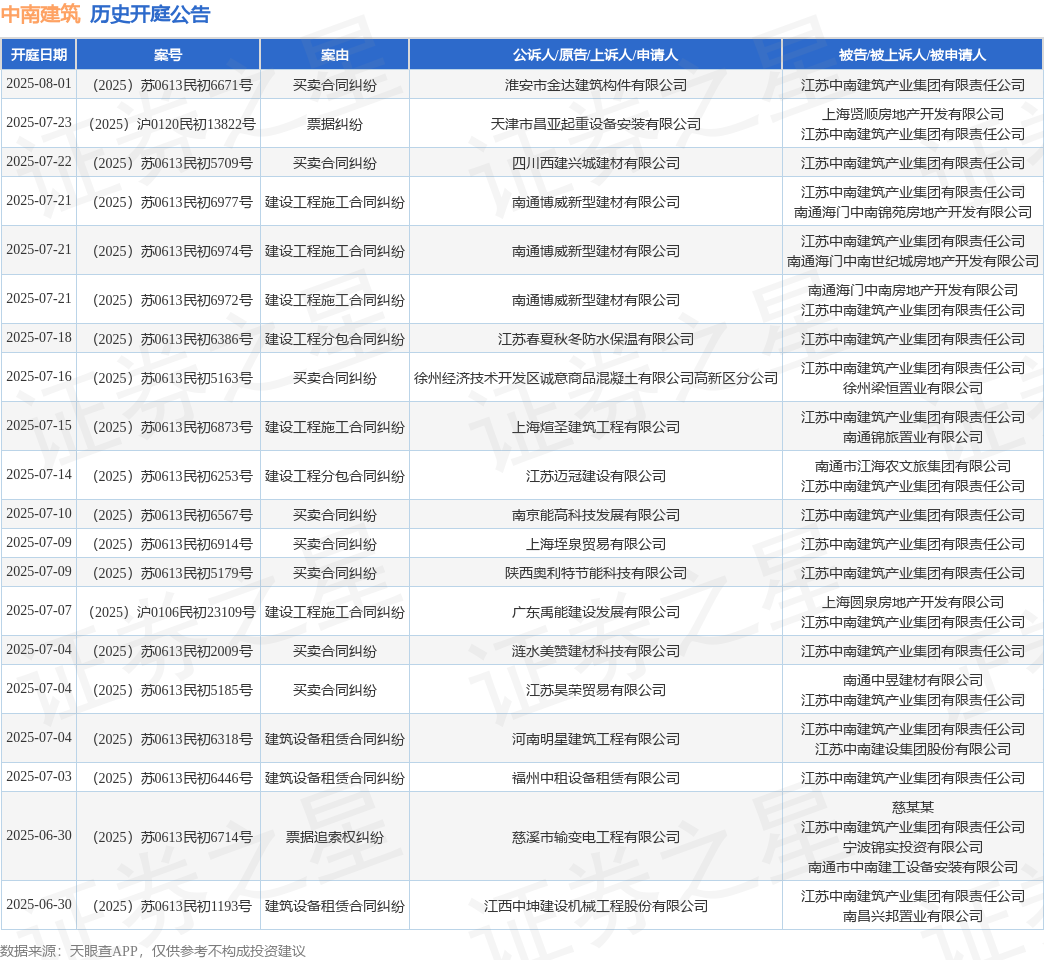Click plaintiff 南京能高科技发展有限公司

coord(595,515)
